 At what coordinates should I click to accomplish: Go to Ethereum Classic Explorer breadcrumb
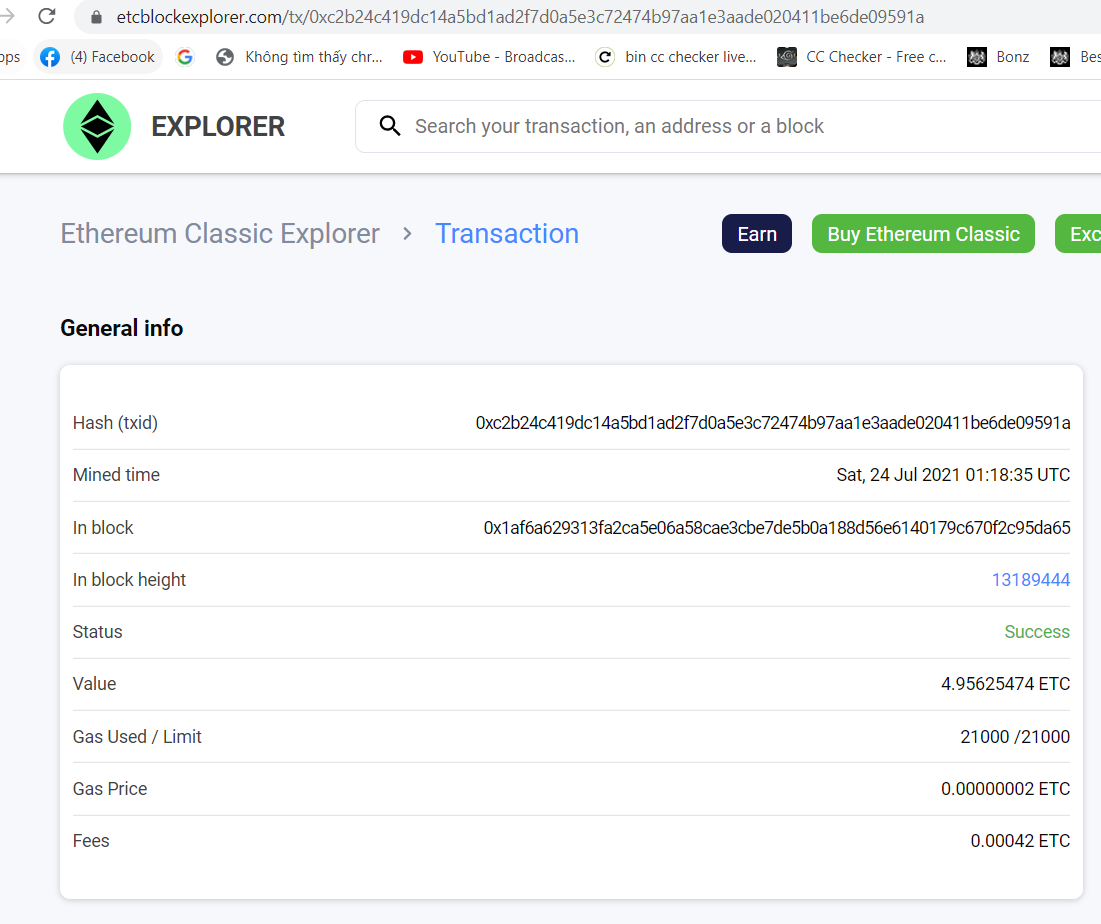pos(220,234)
